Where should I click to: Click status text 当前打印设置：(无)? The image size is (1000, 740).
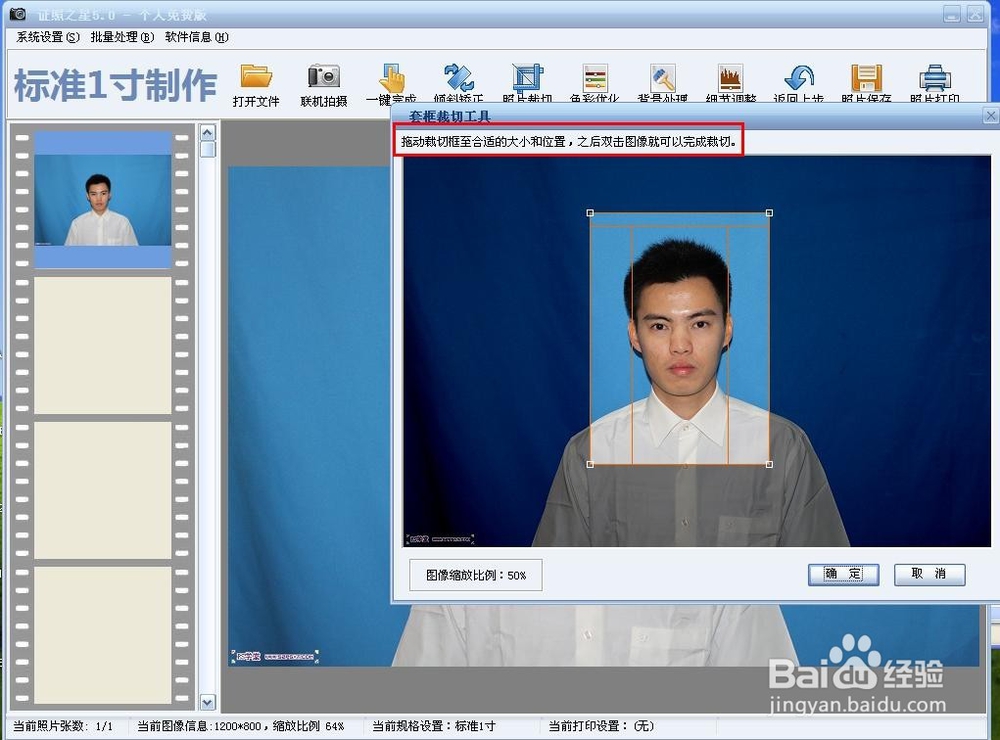pyautogui.click(x=601, y=726)
